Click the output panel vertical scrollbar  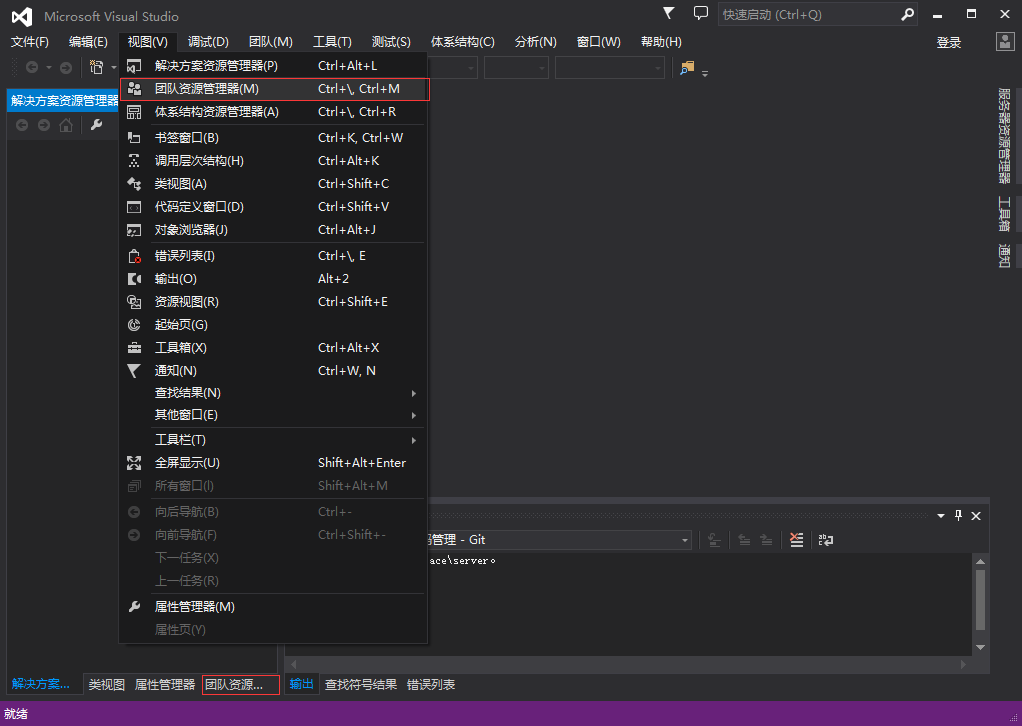[980, 600]
